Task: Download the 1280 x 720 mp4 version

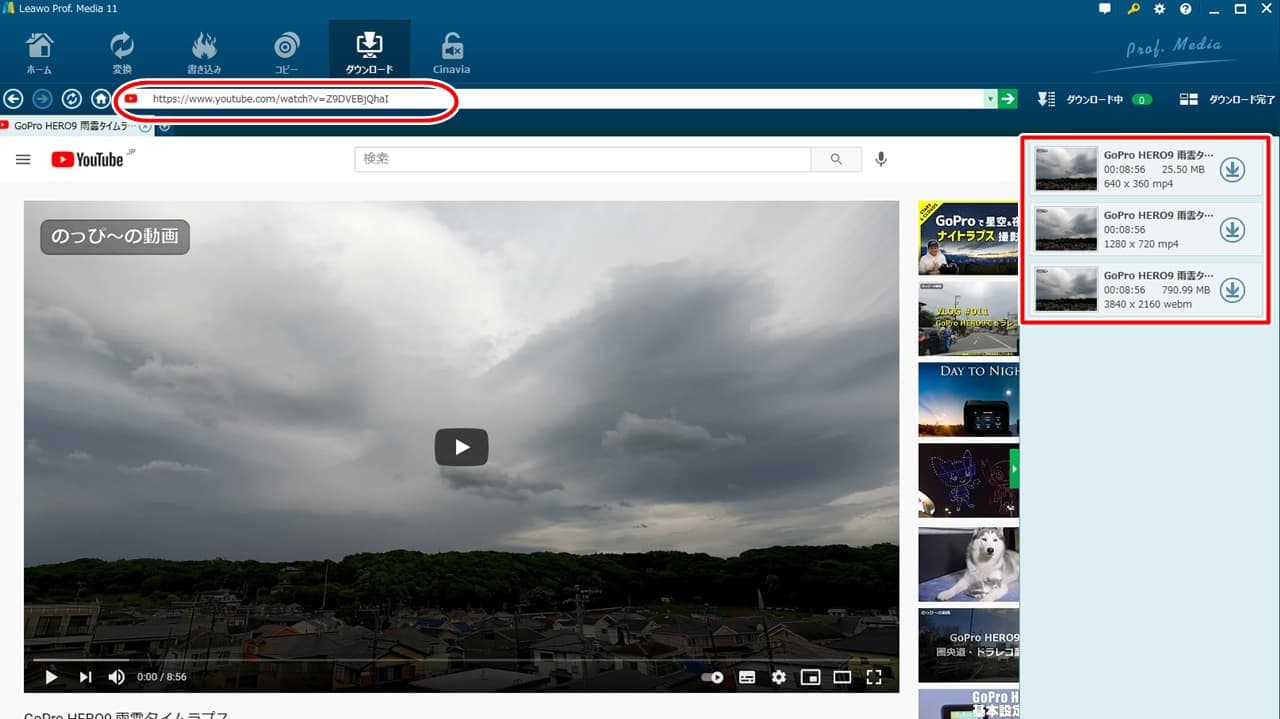Action: pyautogui.click(x=1233, y=230)
